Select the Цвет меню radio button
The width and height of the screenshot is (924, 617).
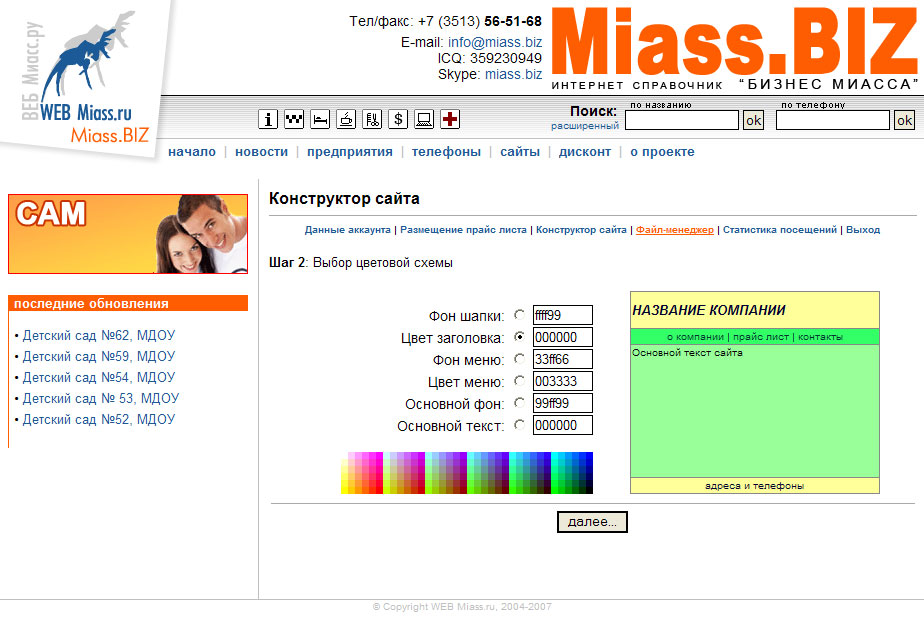coord(519,381)
